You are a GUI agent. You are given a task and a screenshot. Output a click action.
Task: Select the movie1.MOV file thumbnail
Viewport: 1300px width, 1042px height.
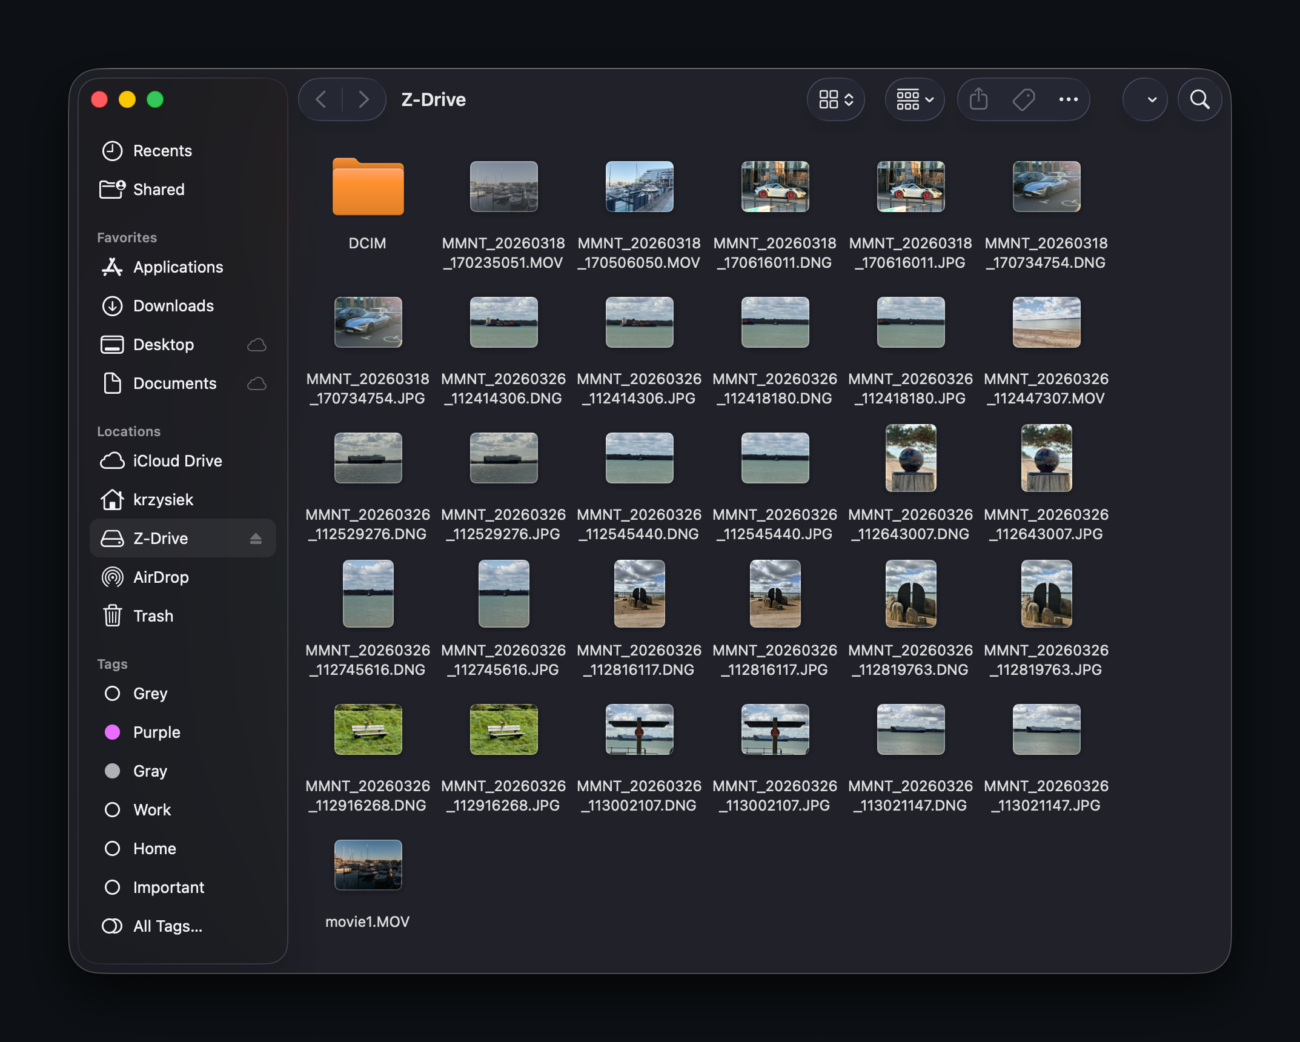click(x=368, y=865)
